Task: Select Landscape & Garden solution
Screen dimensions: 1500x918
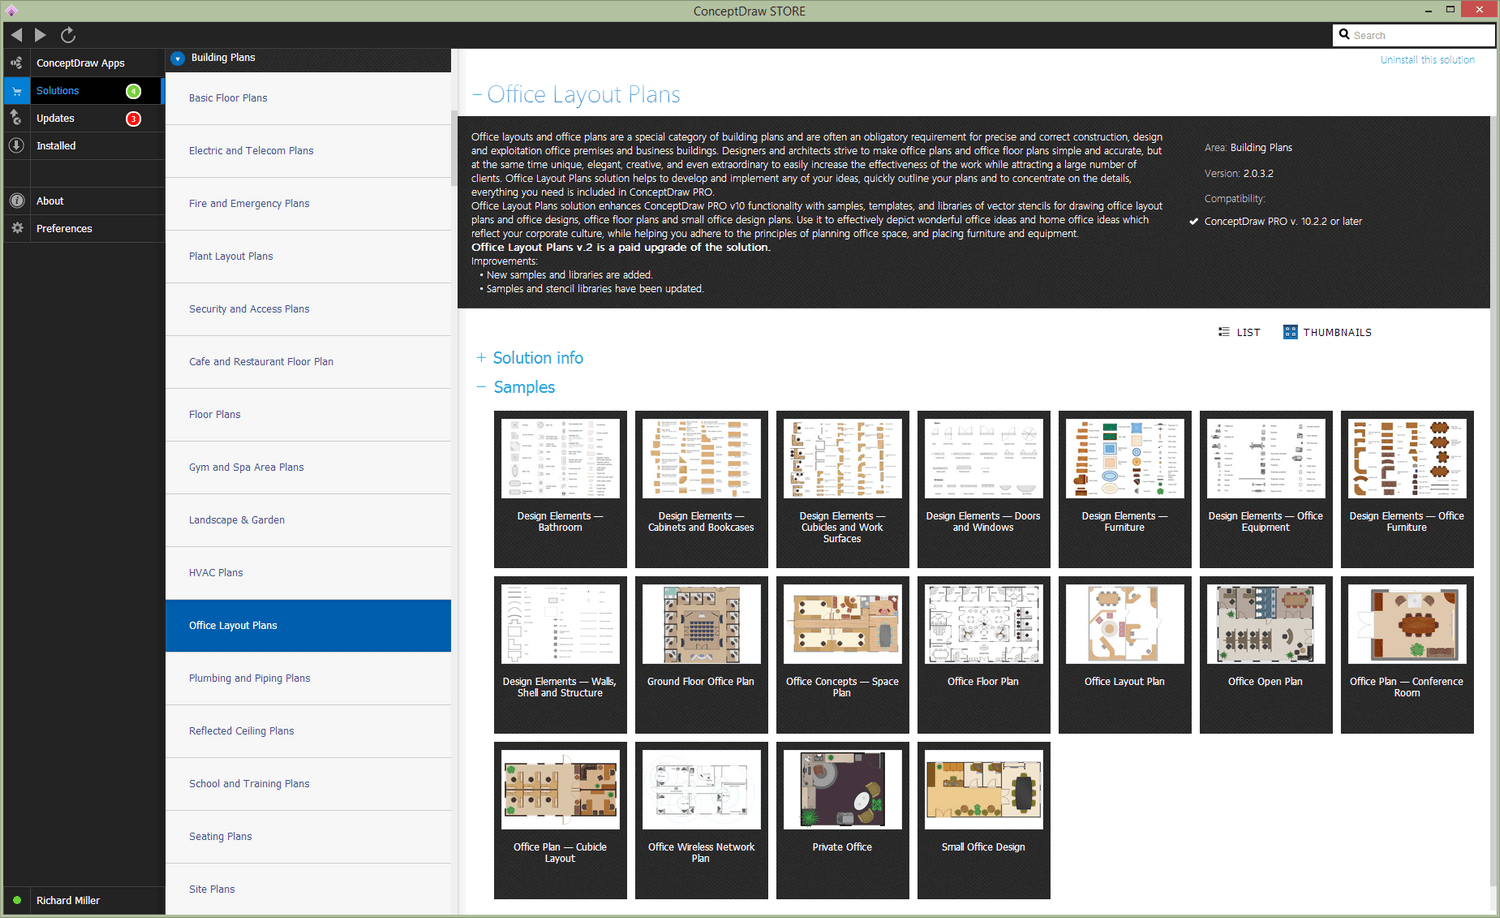Action: [308, 520]
